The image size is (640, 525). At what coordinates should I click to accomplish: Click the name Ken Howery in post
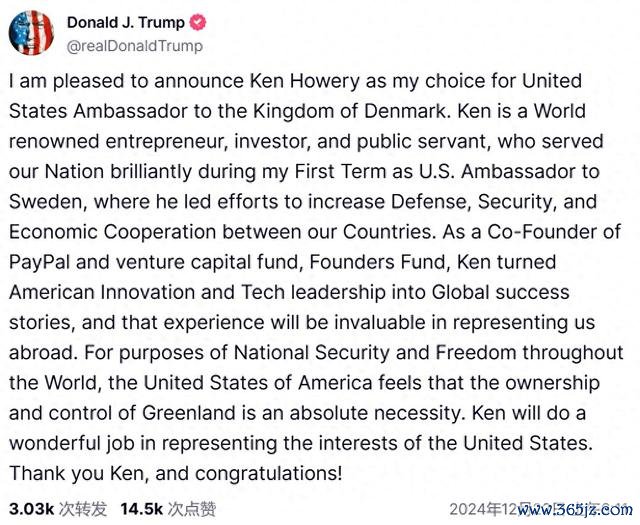tap(304, 81)
